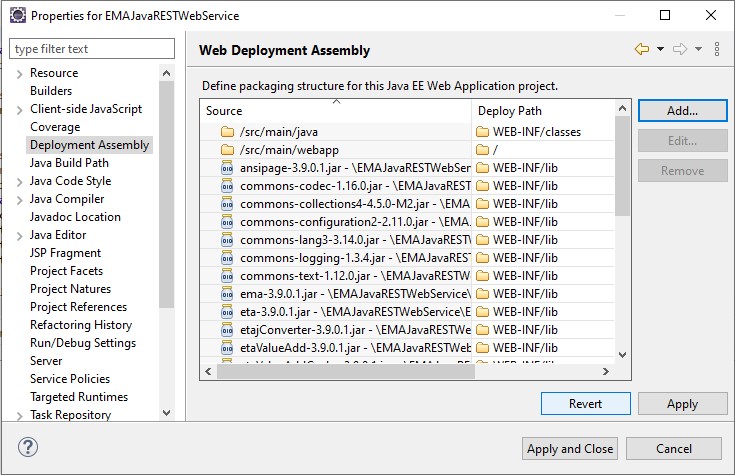
Task: Open back history dropdown arrow
Action: point(660,49)
